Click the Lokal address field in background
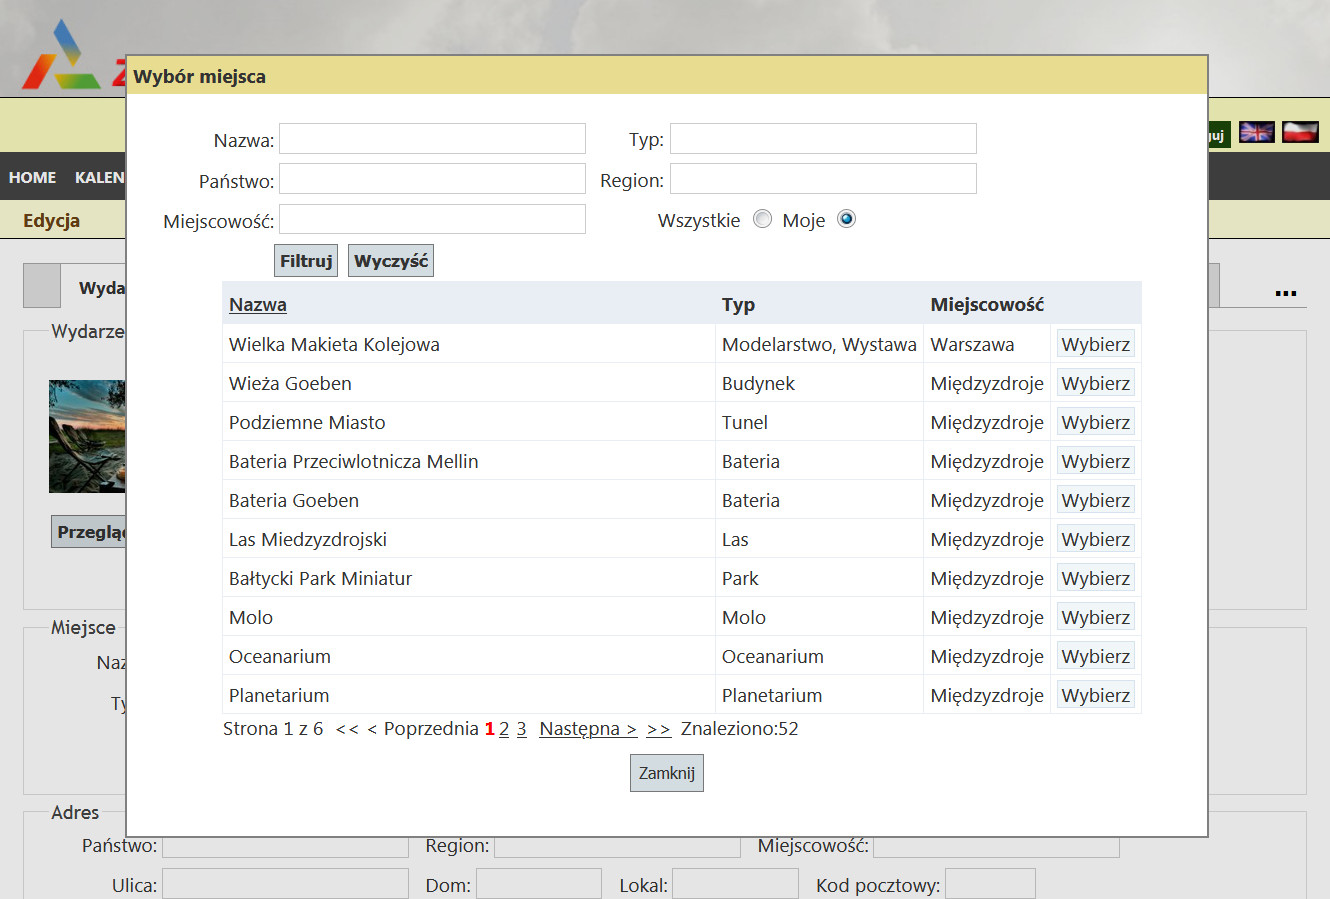1330x899 pixels. click(x=735, y=884)
